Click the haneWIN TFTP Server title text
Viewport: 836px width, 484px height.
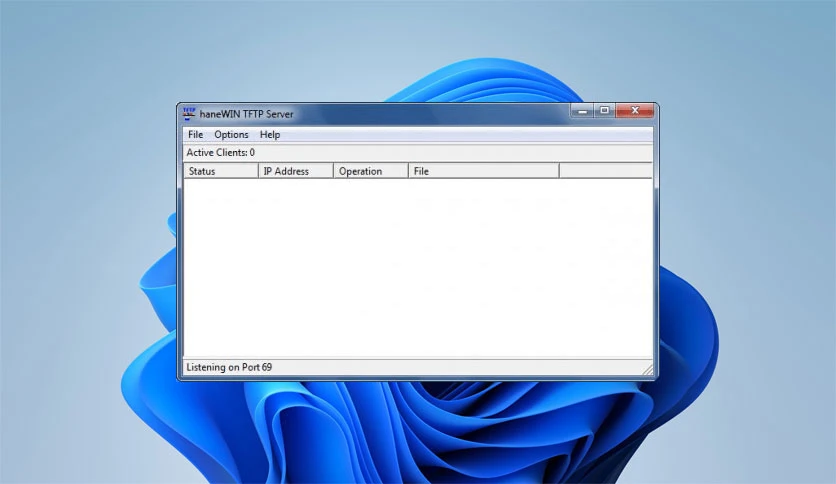246,114
